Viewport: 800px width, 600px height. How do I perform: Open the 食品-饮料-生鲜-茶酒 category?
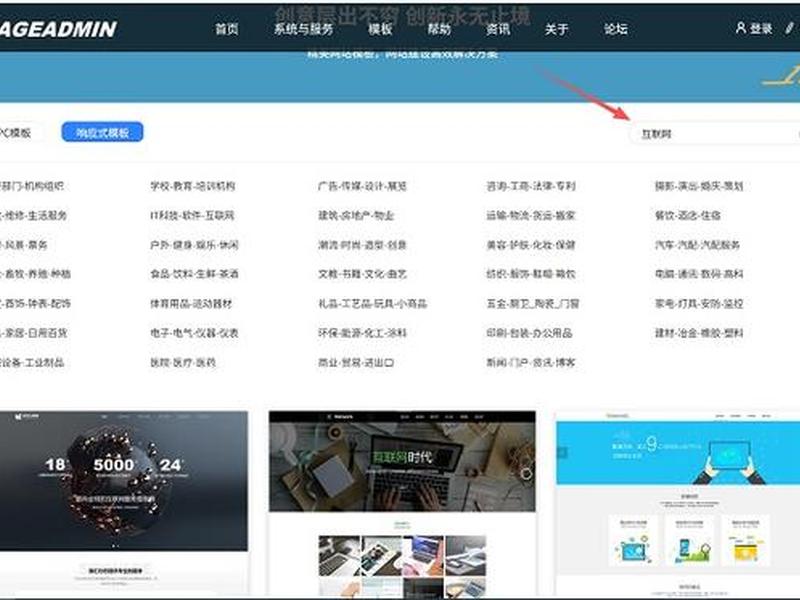[x=194, y=274]
